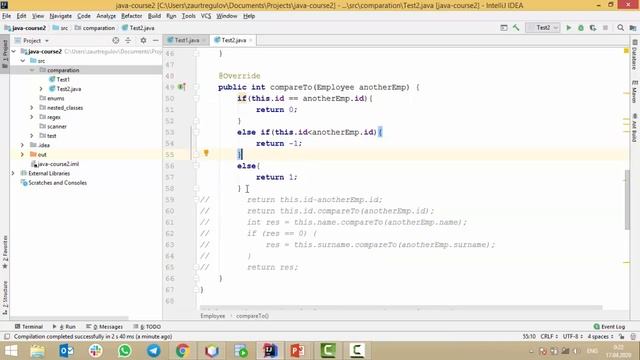
Task: Hide the Project tool window
Action: point(156,40)
